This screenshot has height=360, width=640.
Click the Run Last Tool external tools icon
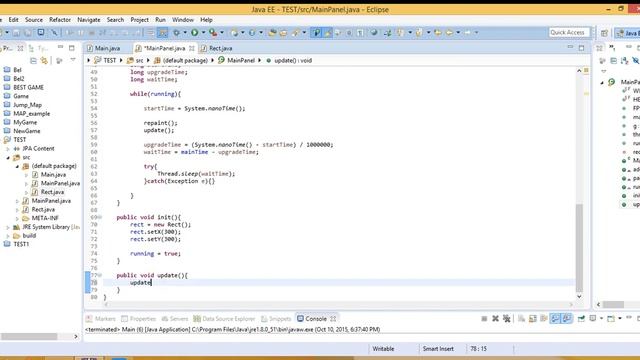(213, 32)
